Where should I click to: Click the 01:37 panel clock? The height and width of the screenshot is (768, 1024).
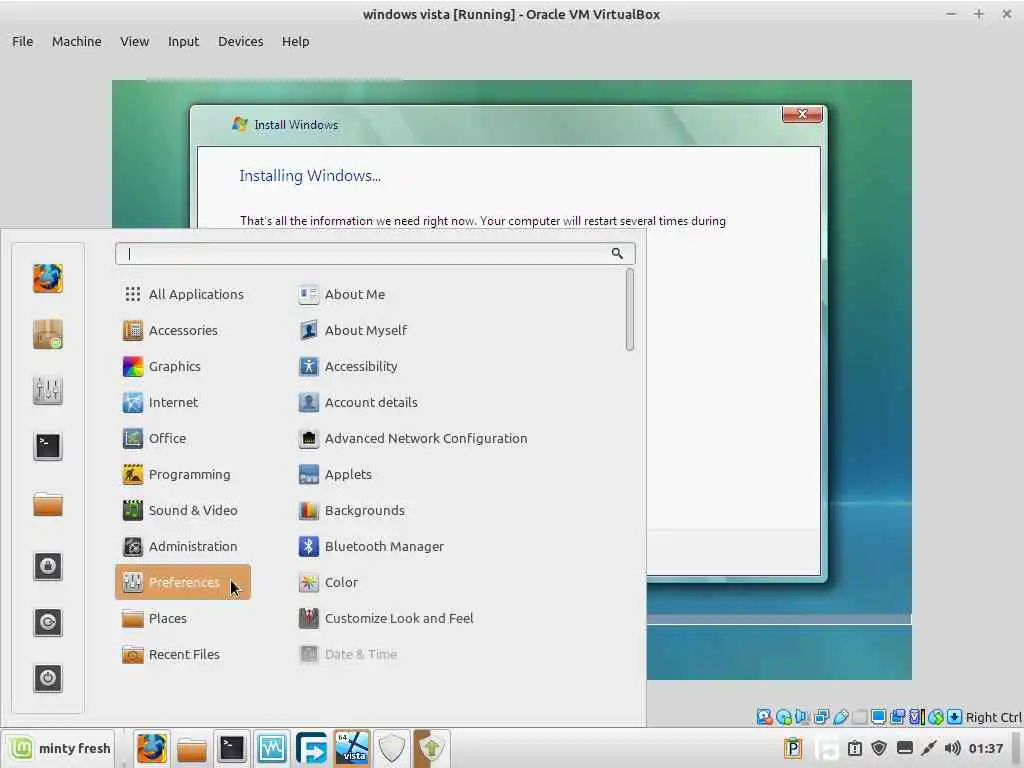[985, 748]
